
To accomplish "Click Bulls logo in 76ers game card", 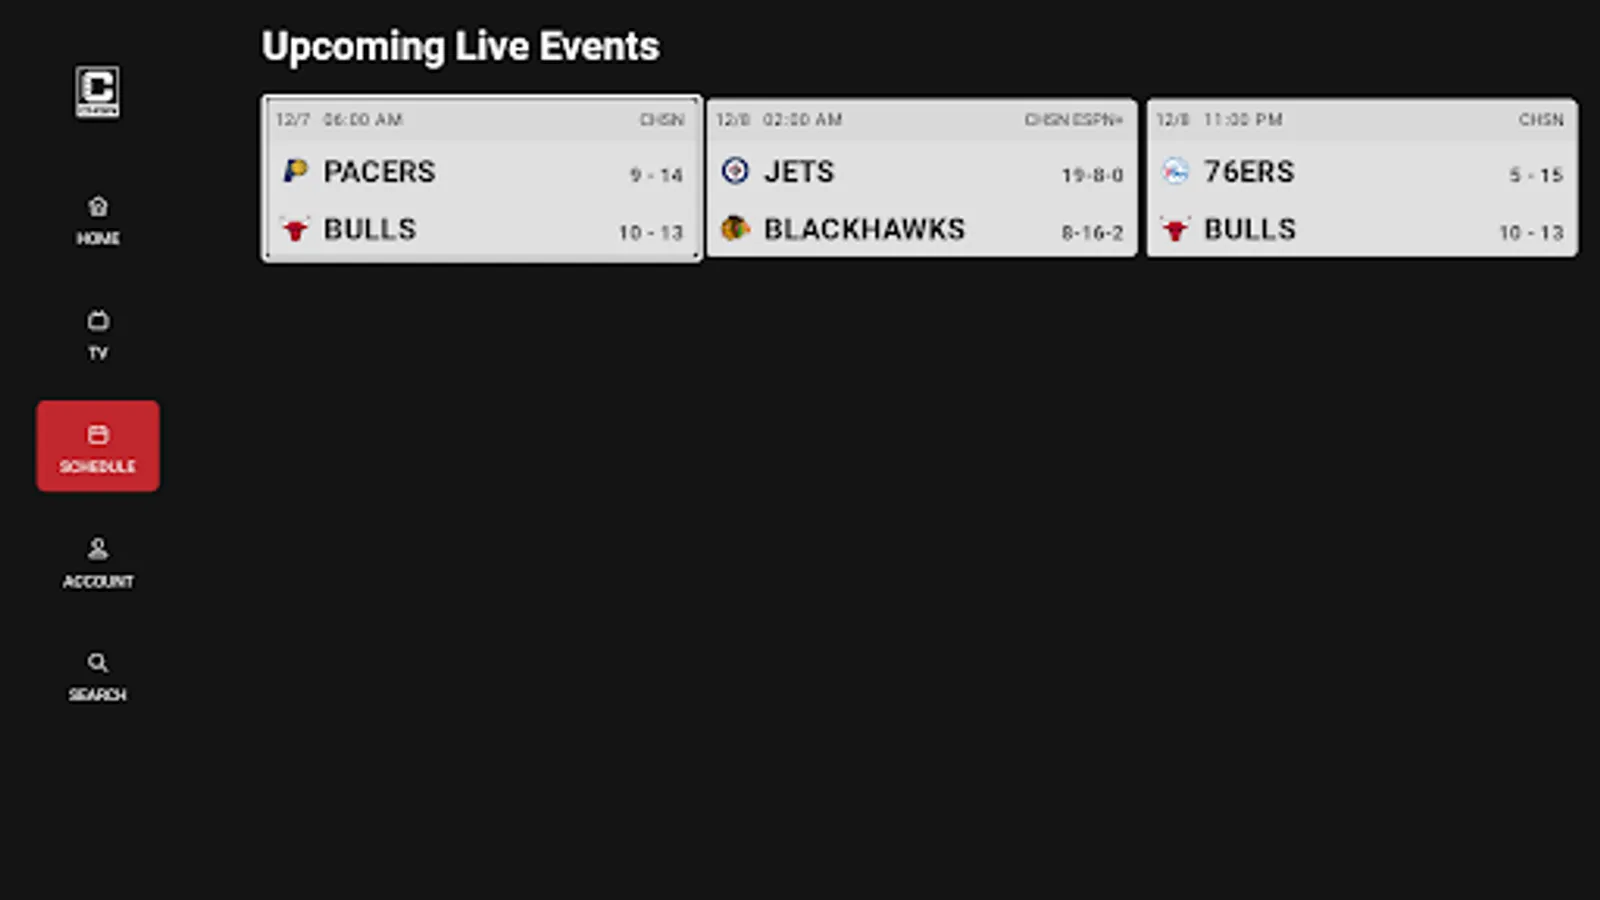I will 1175,230.
